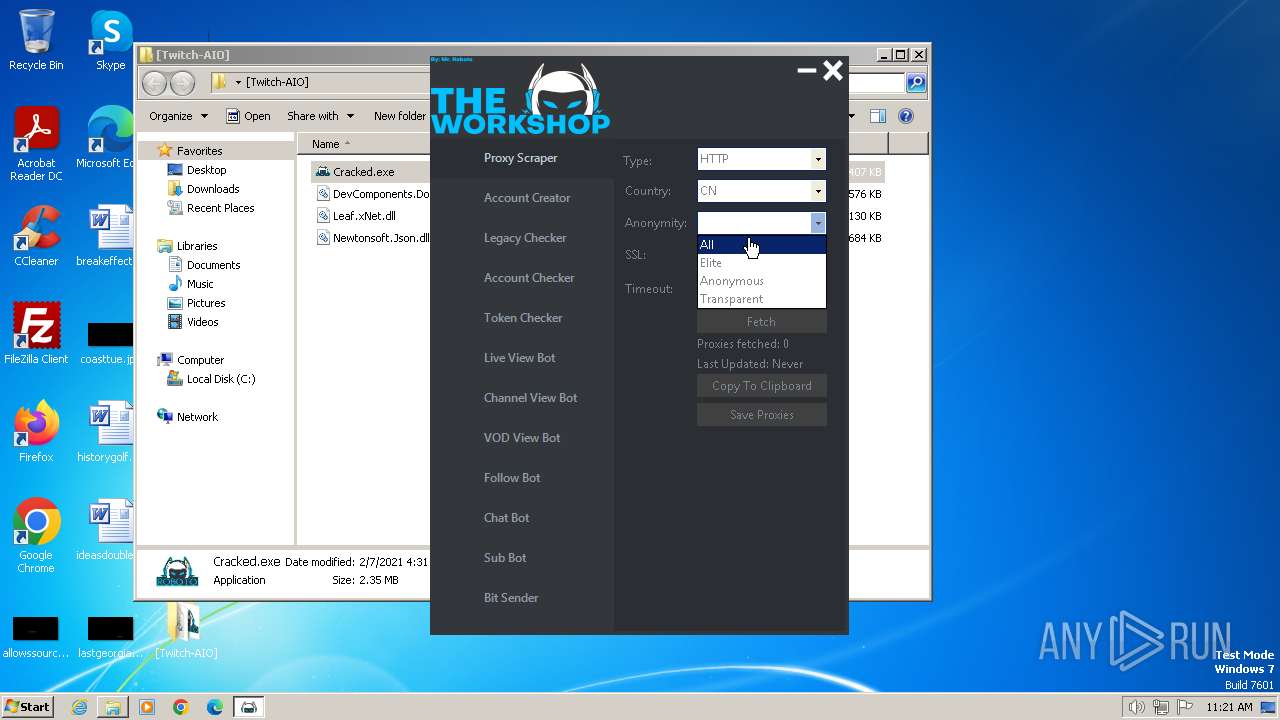Viewport: 1280px width, 720px height.
Task: Toggle the Explorer preview pane
Action: pos(877,116)
